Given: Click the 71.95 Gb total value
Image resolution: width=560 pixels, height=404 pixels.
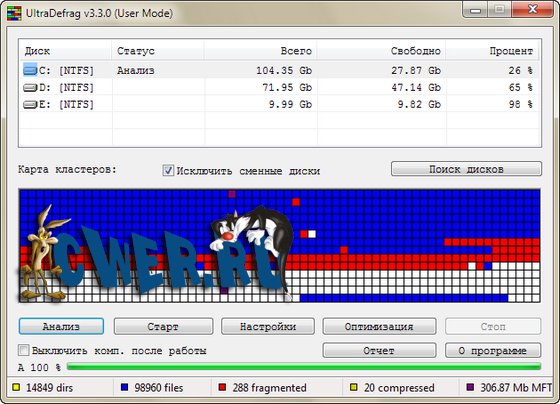Looking at the screenshot, I should pyautogui.click(x=287, y=87).
